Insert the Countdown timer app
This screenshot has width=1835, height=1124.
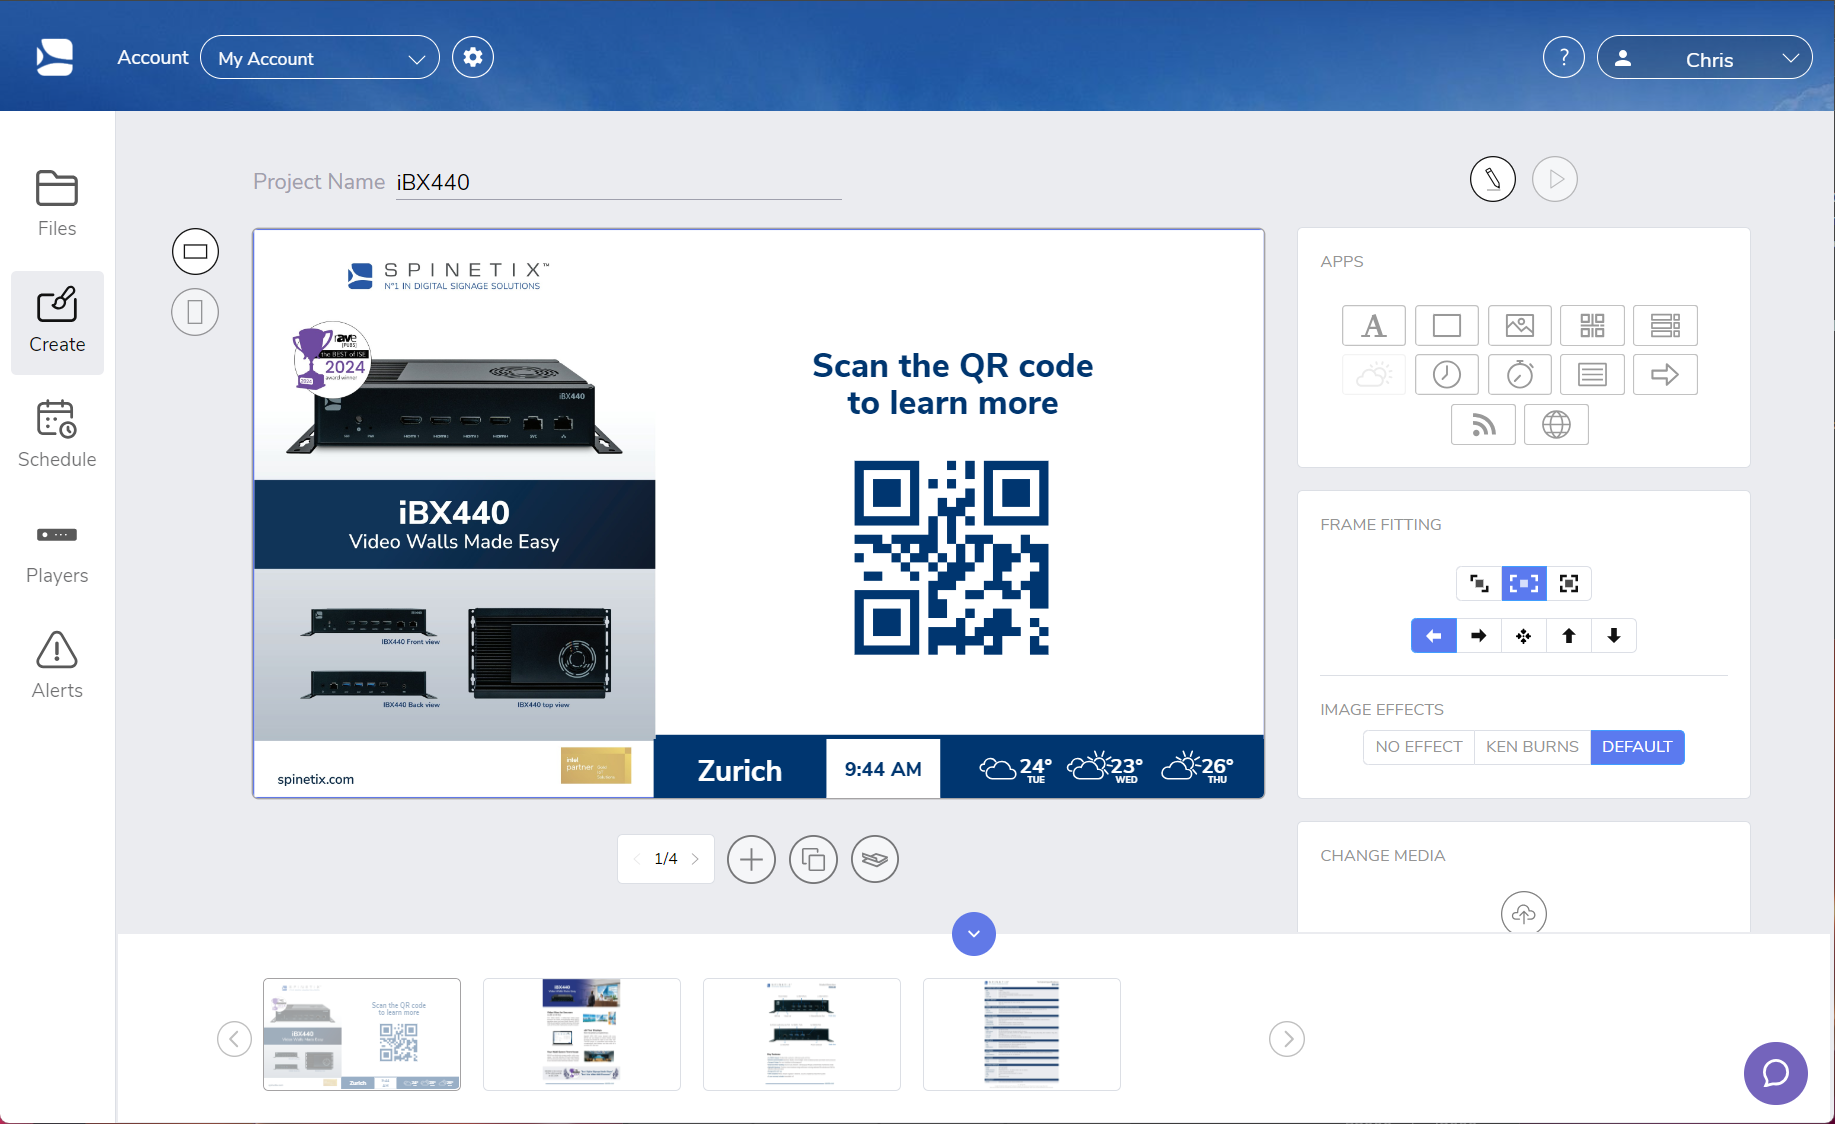coord(1520,375)
